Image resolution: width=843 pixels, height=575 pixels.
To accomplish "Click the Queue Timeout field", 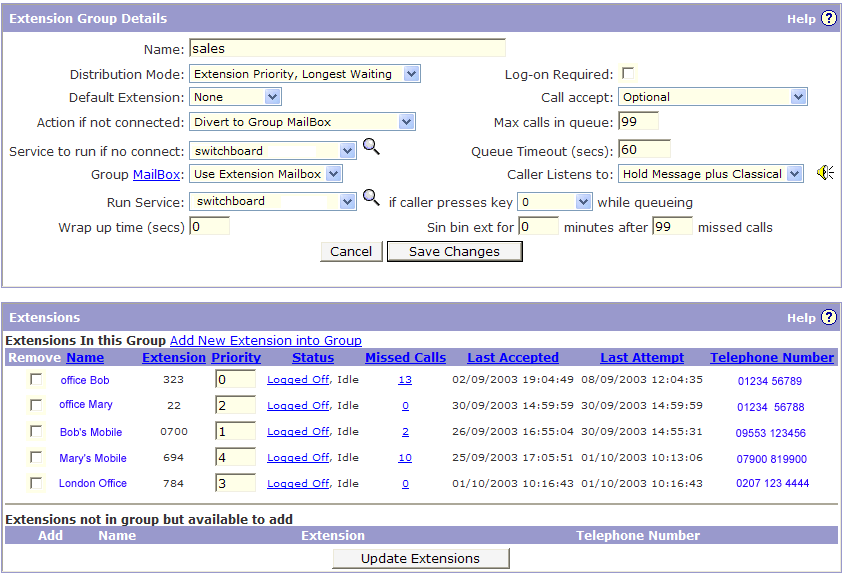I will pyautogui.click(x=645, y=149).
